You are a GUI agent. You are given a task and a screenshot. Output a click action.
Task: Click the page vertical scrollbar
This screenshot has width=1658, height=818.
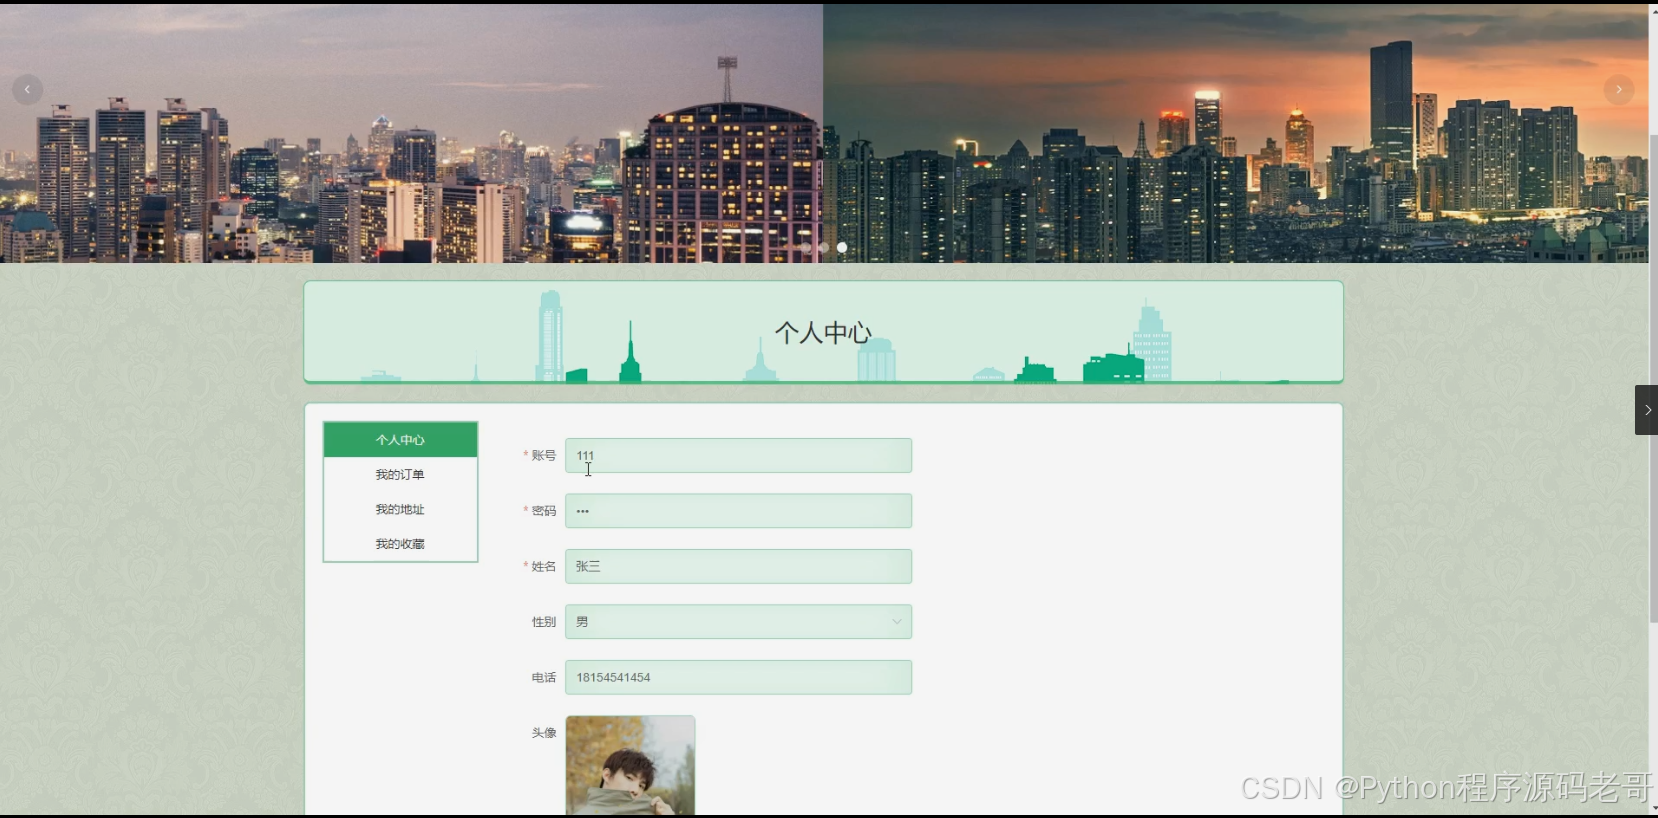click(x=1653, y=380)
